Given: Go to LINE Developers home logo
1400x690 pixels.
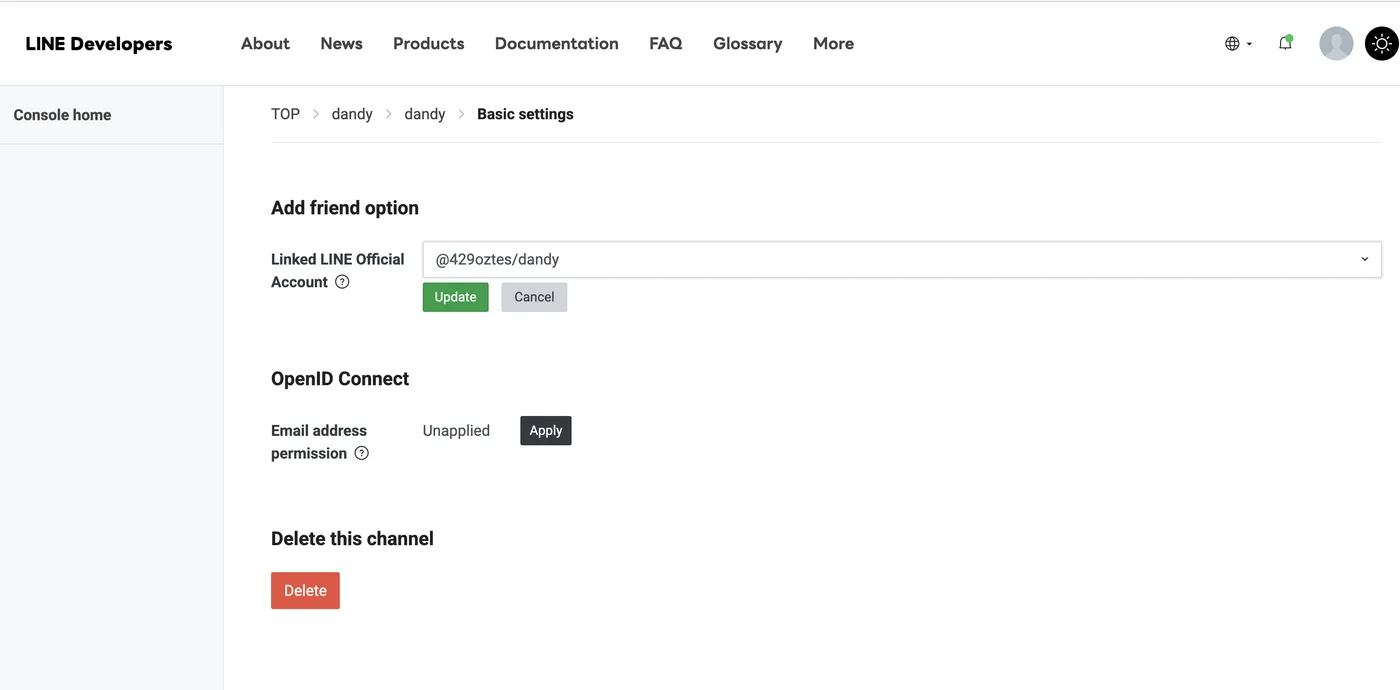Looking at the screenshot, I should [x=99, y=44].
